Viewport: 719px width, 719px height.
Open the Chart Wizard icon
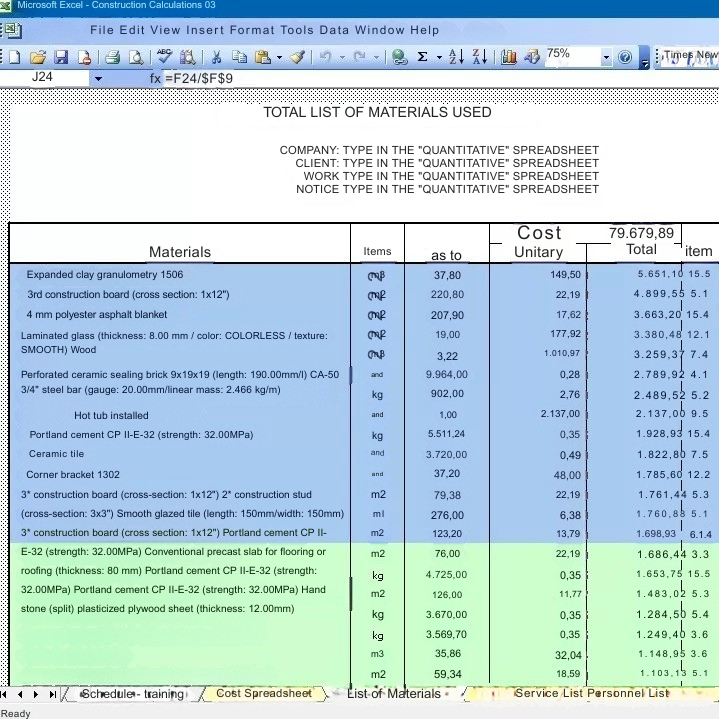[x=509, y=57]
